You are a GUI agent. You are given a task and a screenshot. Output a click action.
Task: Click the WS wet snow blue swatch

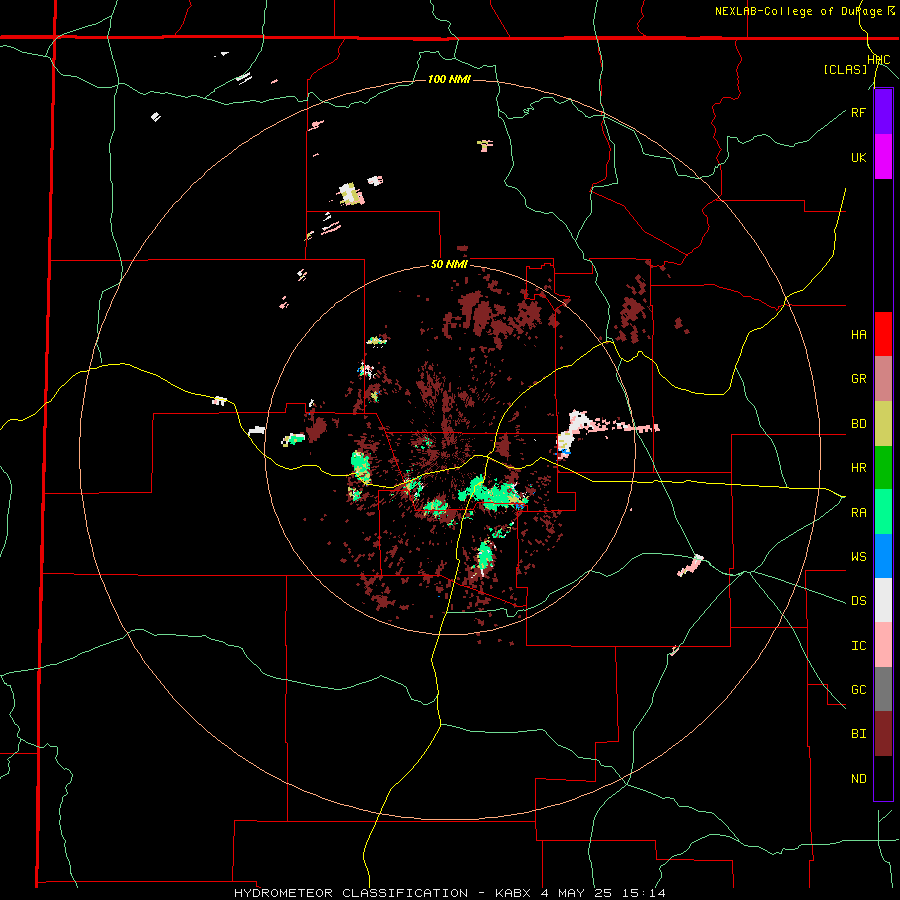(x=883, y=556)
